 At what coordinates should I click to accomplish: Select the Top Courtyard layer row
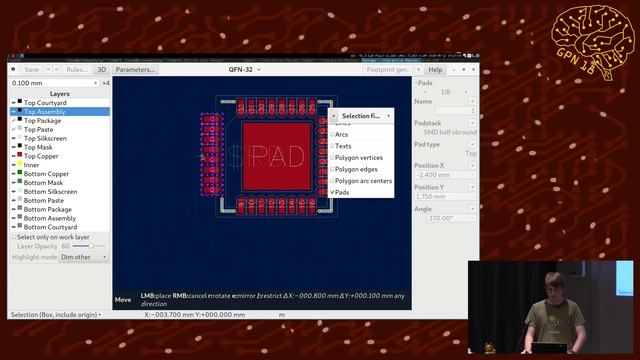click(x=60, y=103)
